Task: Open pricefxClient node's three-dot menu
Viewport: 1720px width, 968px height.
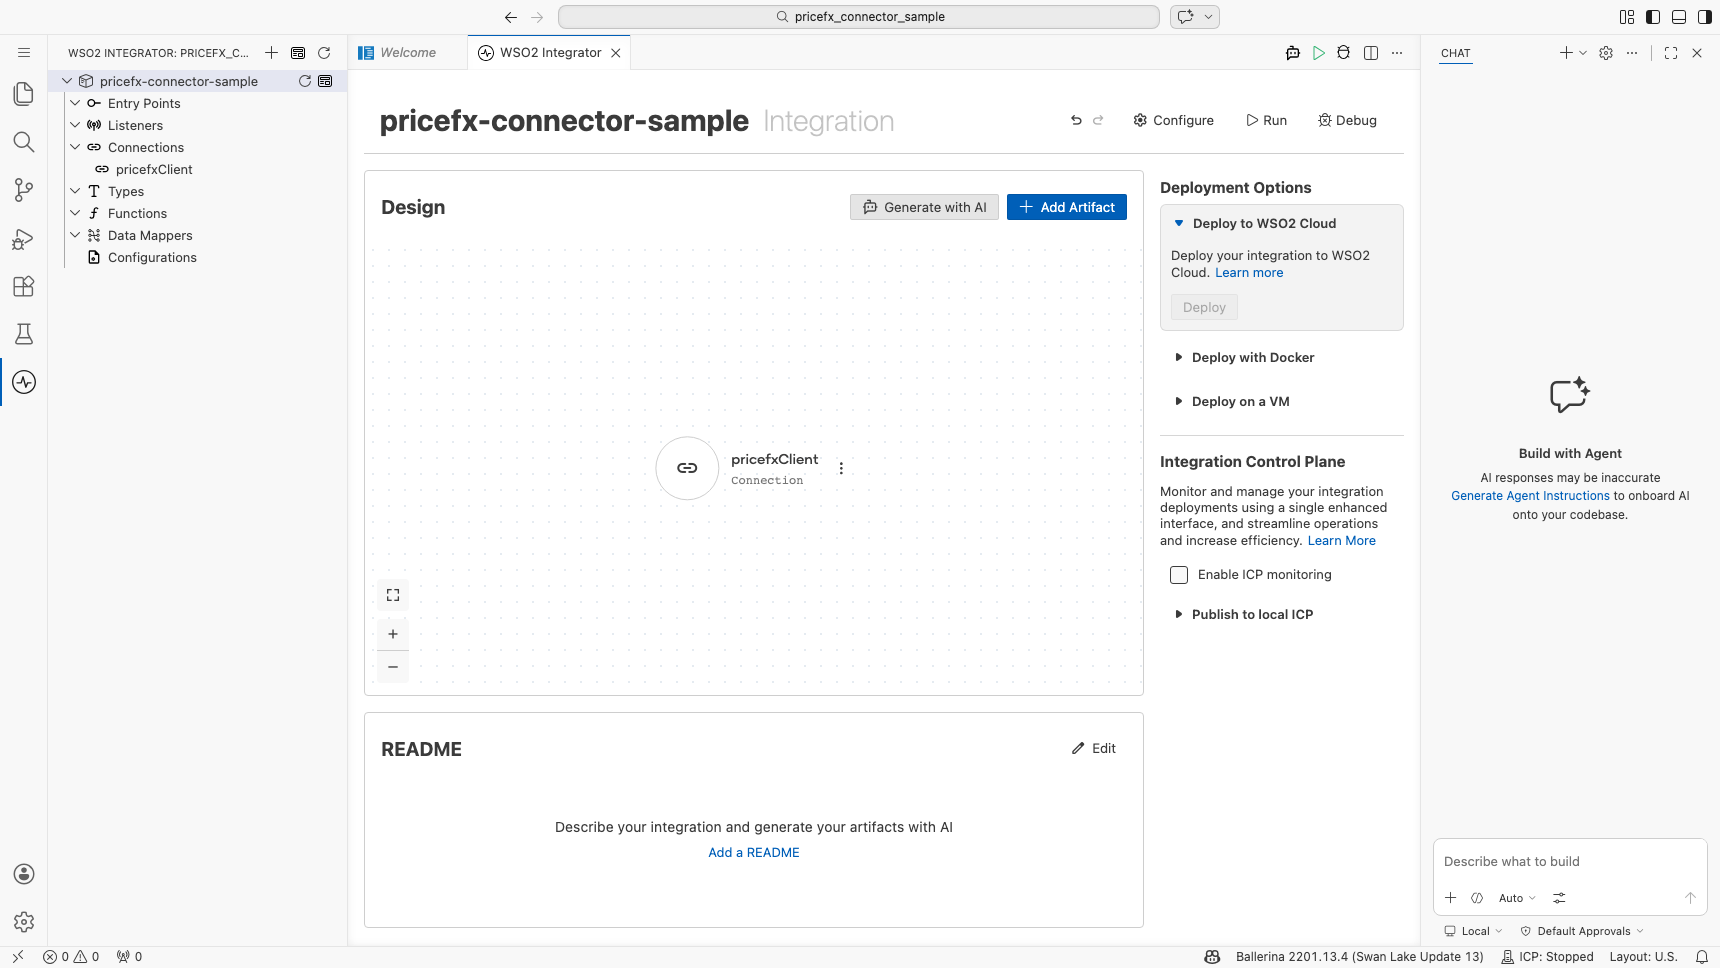Action: click(841, 468)
